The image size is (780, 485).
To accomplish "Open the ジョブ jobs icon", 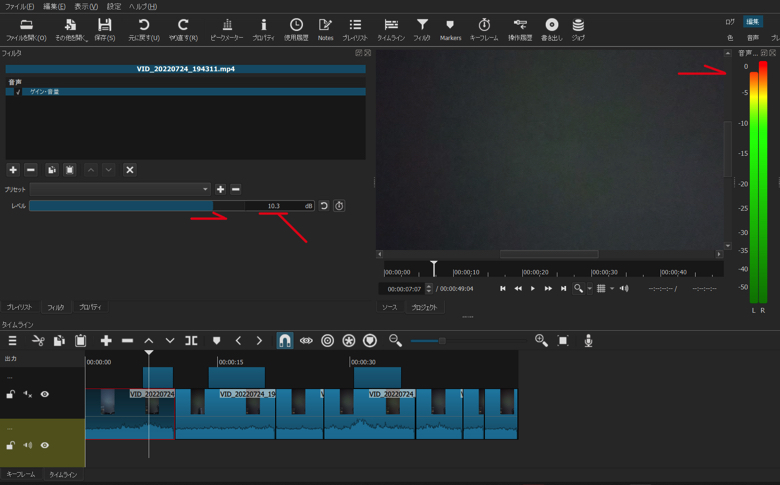I will [x=578, y=29].
